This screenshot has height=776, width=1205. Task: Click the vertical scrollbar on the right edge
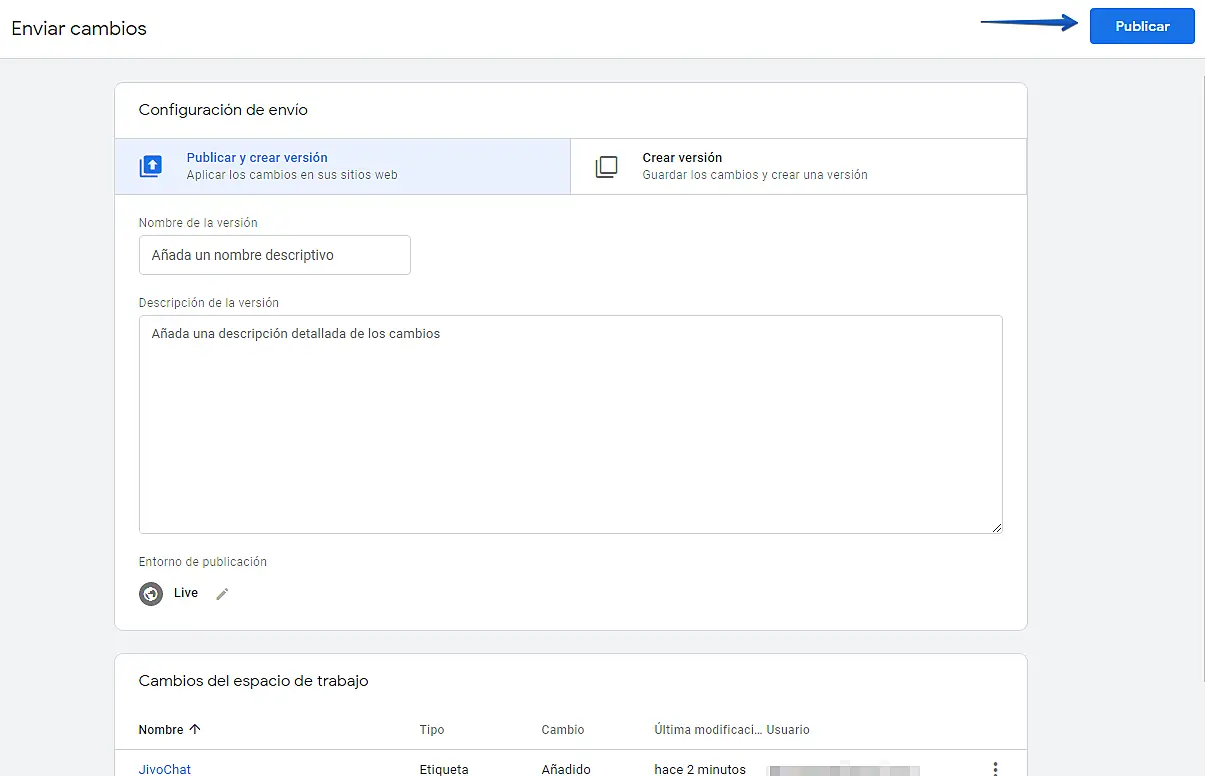1199,400
